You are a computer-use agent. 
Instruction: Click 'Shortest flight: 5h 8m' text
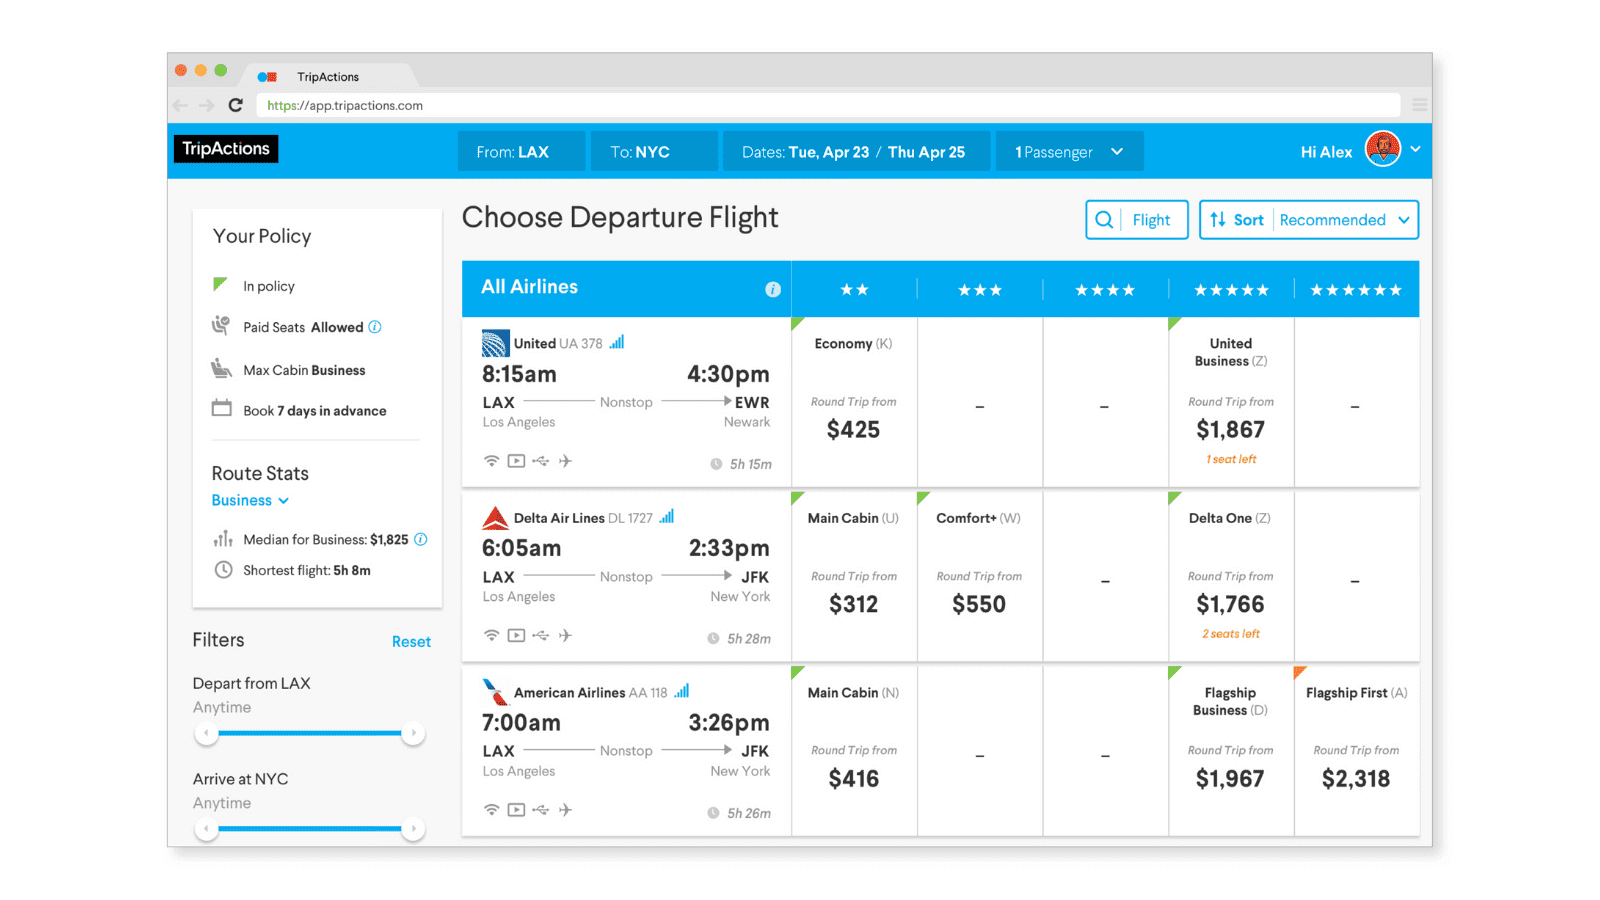point(307,570)
